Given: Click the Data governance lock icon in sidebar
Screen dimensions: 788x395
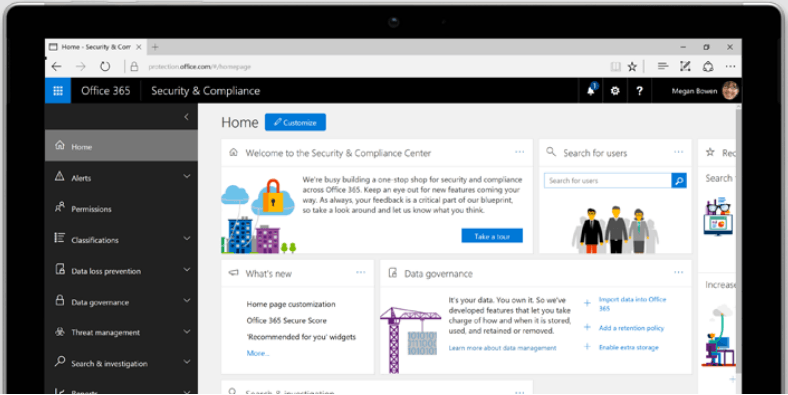Looking at the screenshot, I should click(x=60, y=301).
